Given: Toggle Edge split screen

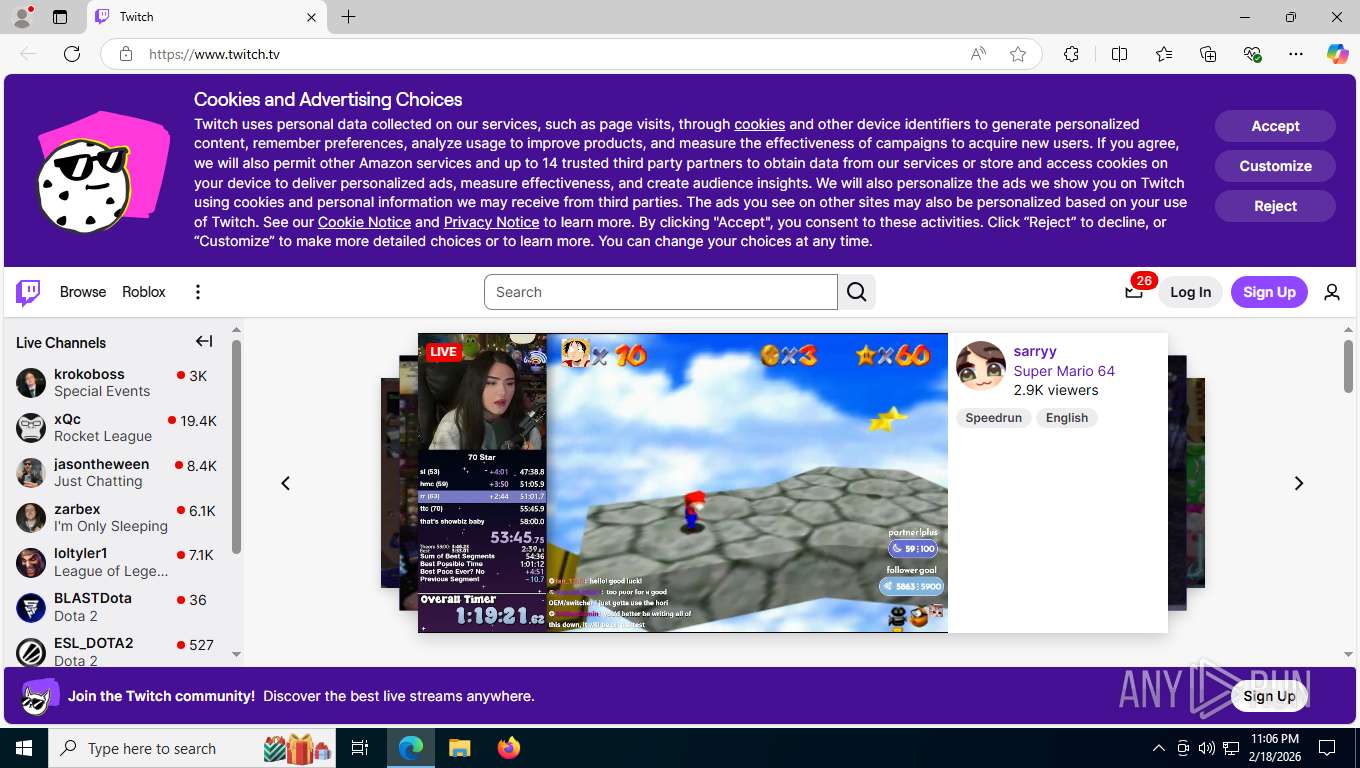Looking at the screenshot, I should pos(1119,54).
